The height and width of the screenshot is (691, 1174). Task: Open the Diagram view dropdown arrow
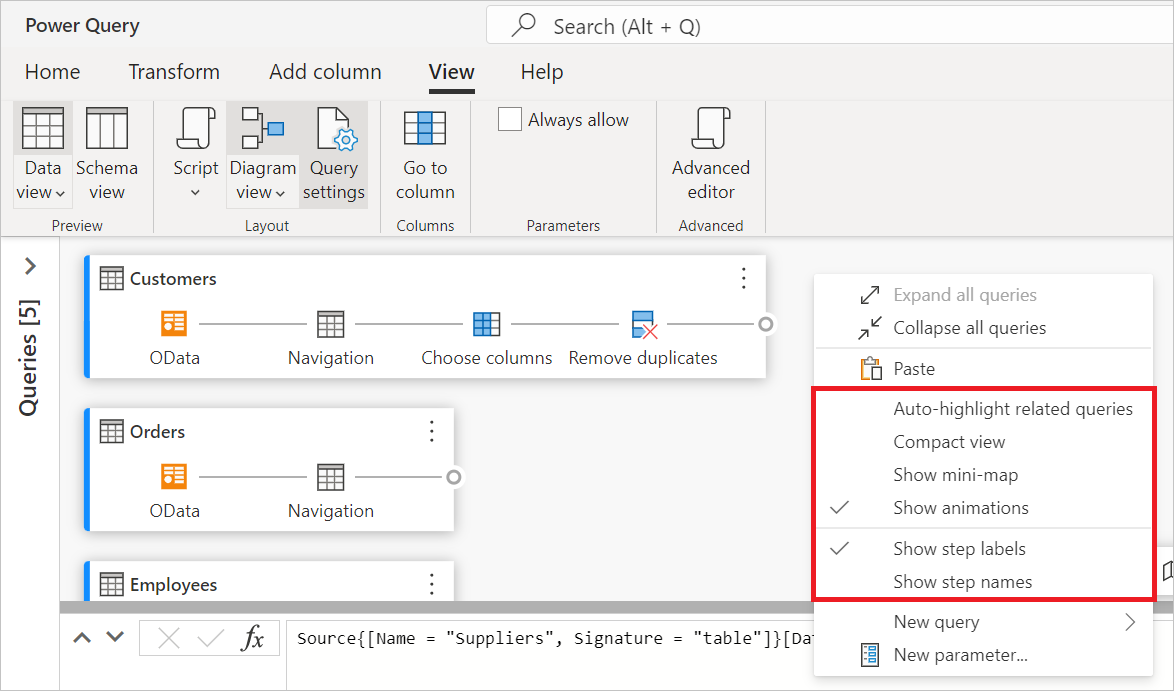pos(280,194)
